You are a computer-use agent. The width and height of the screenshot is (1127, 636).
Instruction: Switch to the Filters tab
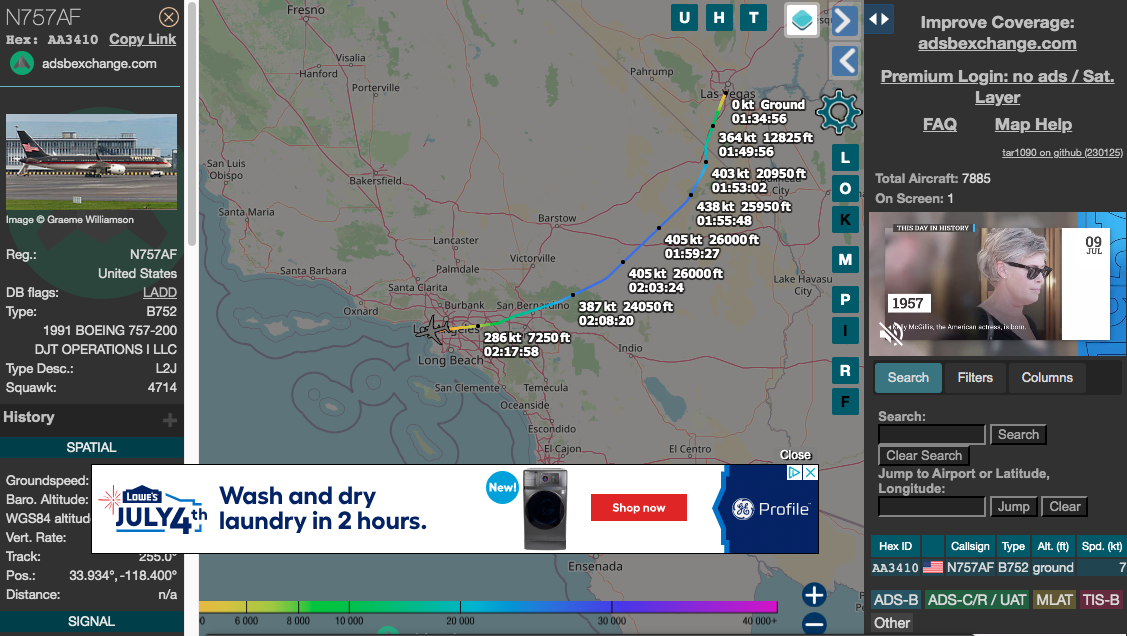tap(975, 378)
